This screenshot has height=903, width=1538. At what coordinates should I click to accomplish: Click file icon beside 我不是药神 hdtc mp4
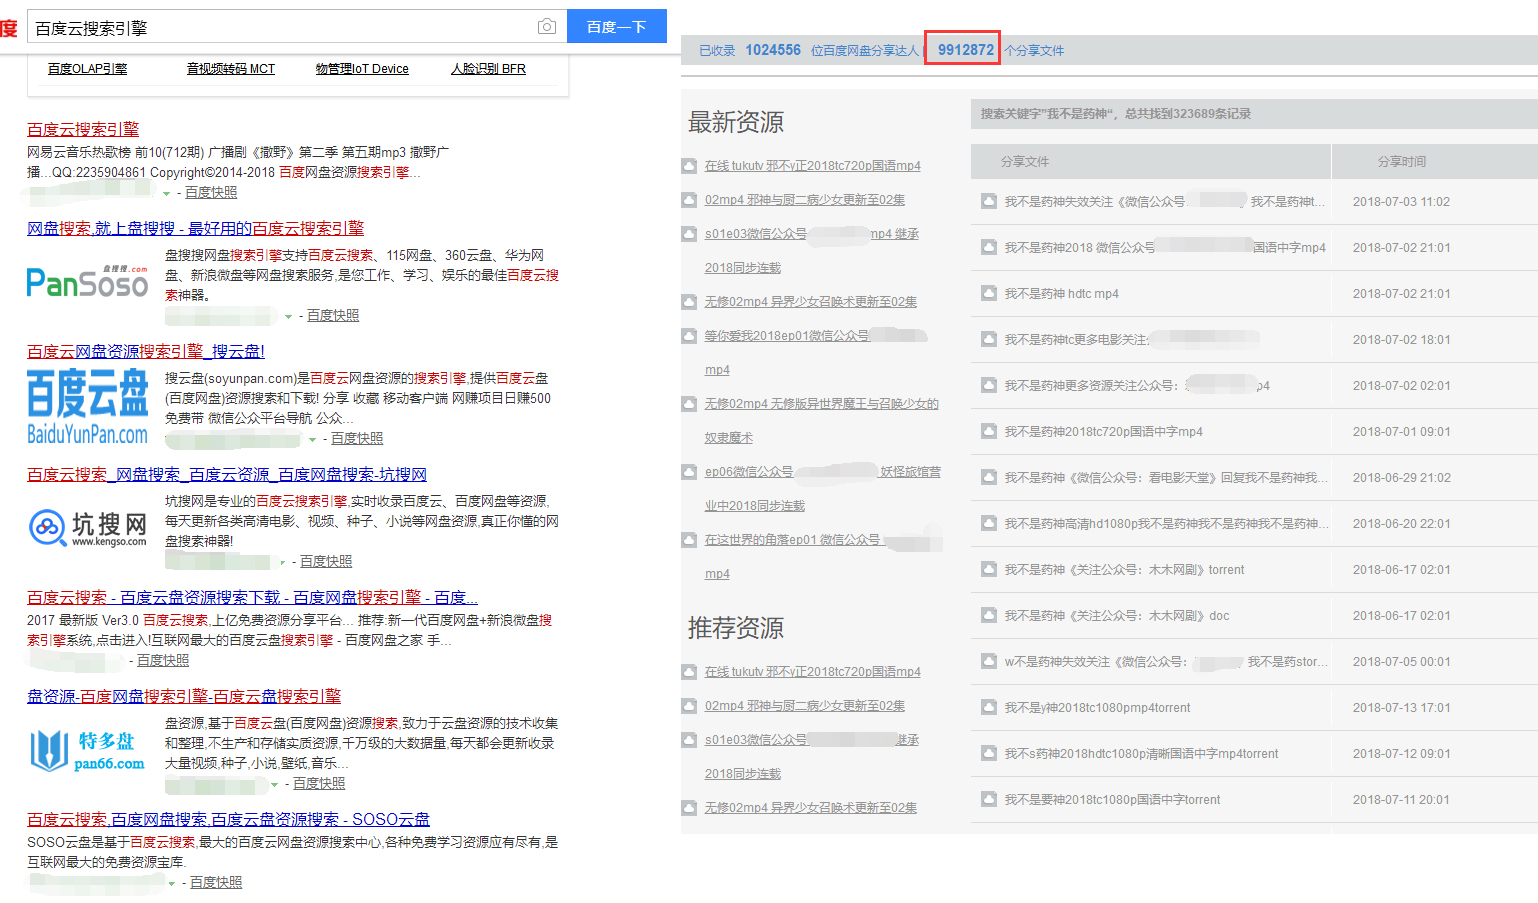click(x=988, y=293)
